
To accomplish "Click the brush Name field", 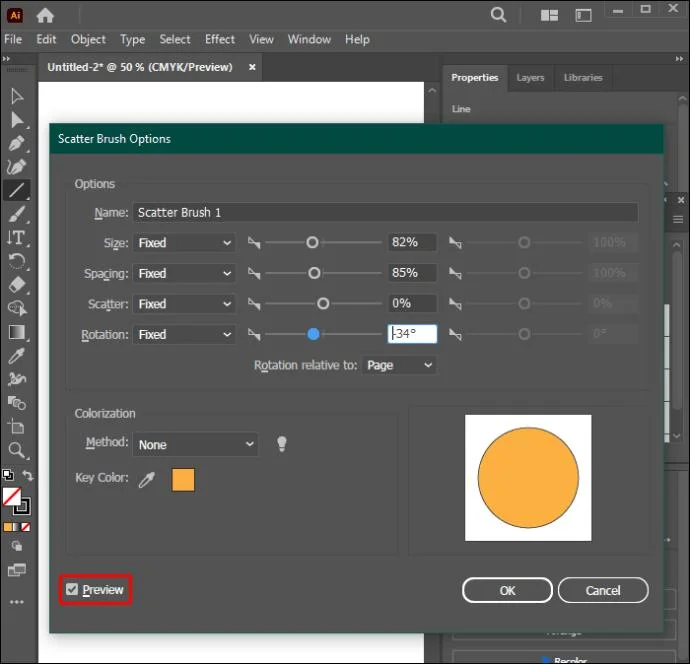I will [385, 213].
